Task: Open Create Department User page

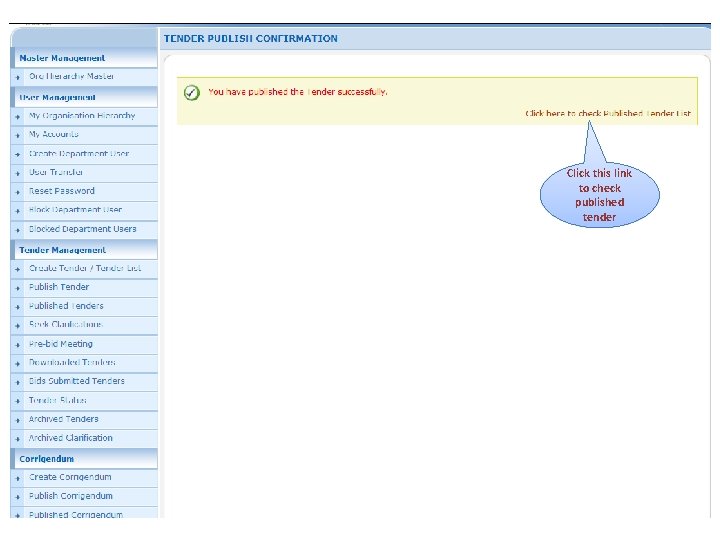Action: tap(79, 153)
